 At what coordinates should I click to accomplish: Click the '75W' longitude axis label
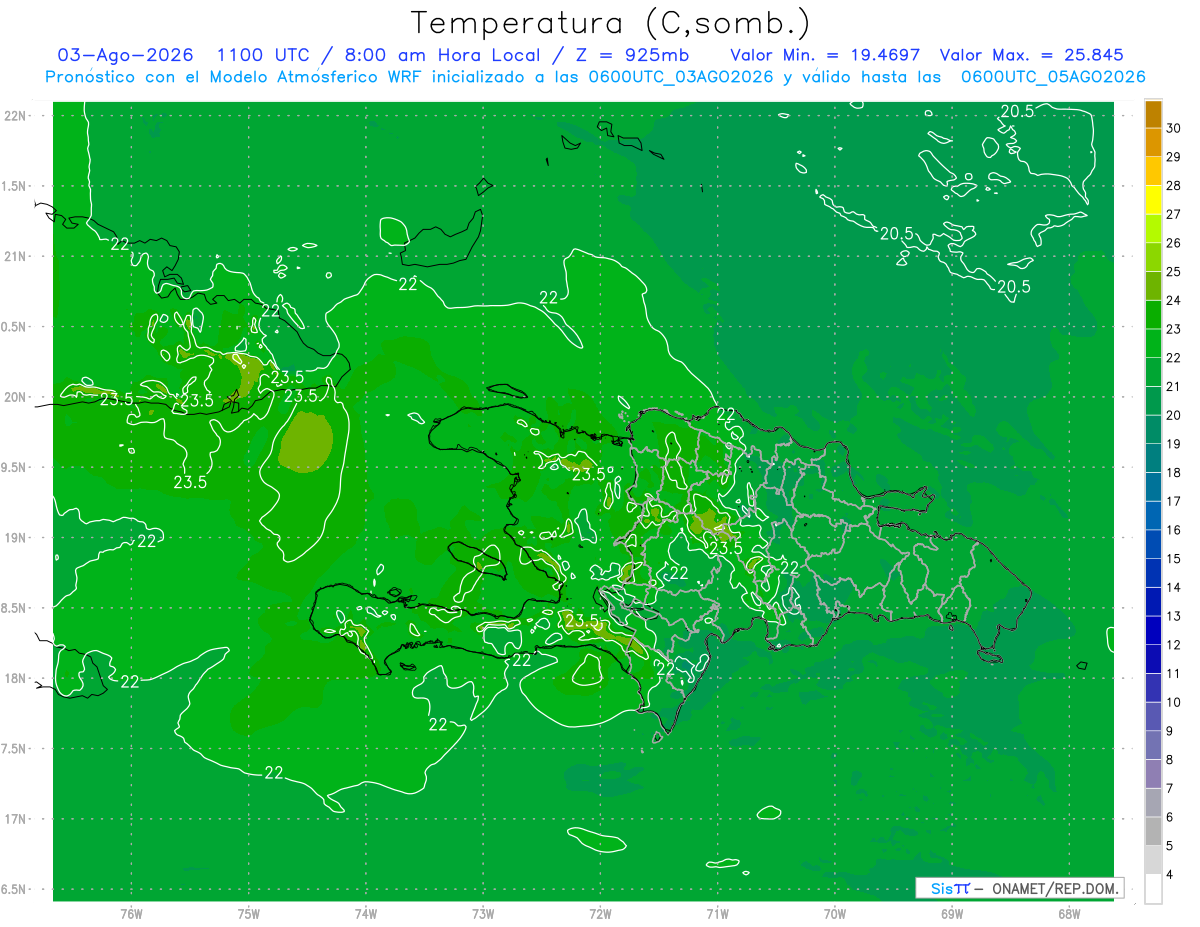[x=248, y=913]
